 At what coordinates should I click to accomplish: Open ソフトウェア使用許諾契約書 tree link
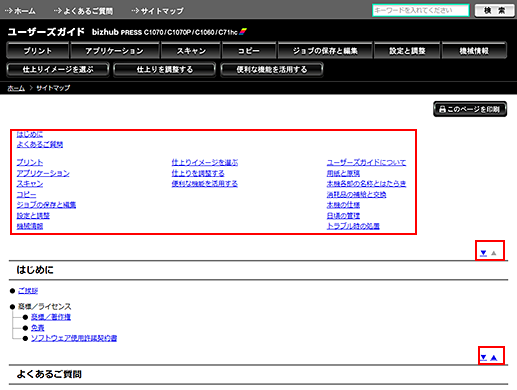coord(74,338)
